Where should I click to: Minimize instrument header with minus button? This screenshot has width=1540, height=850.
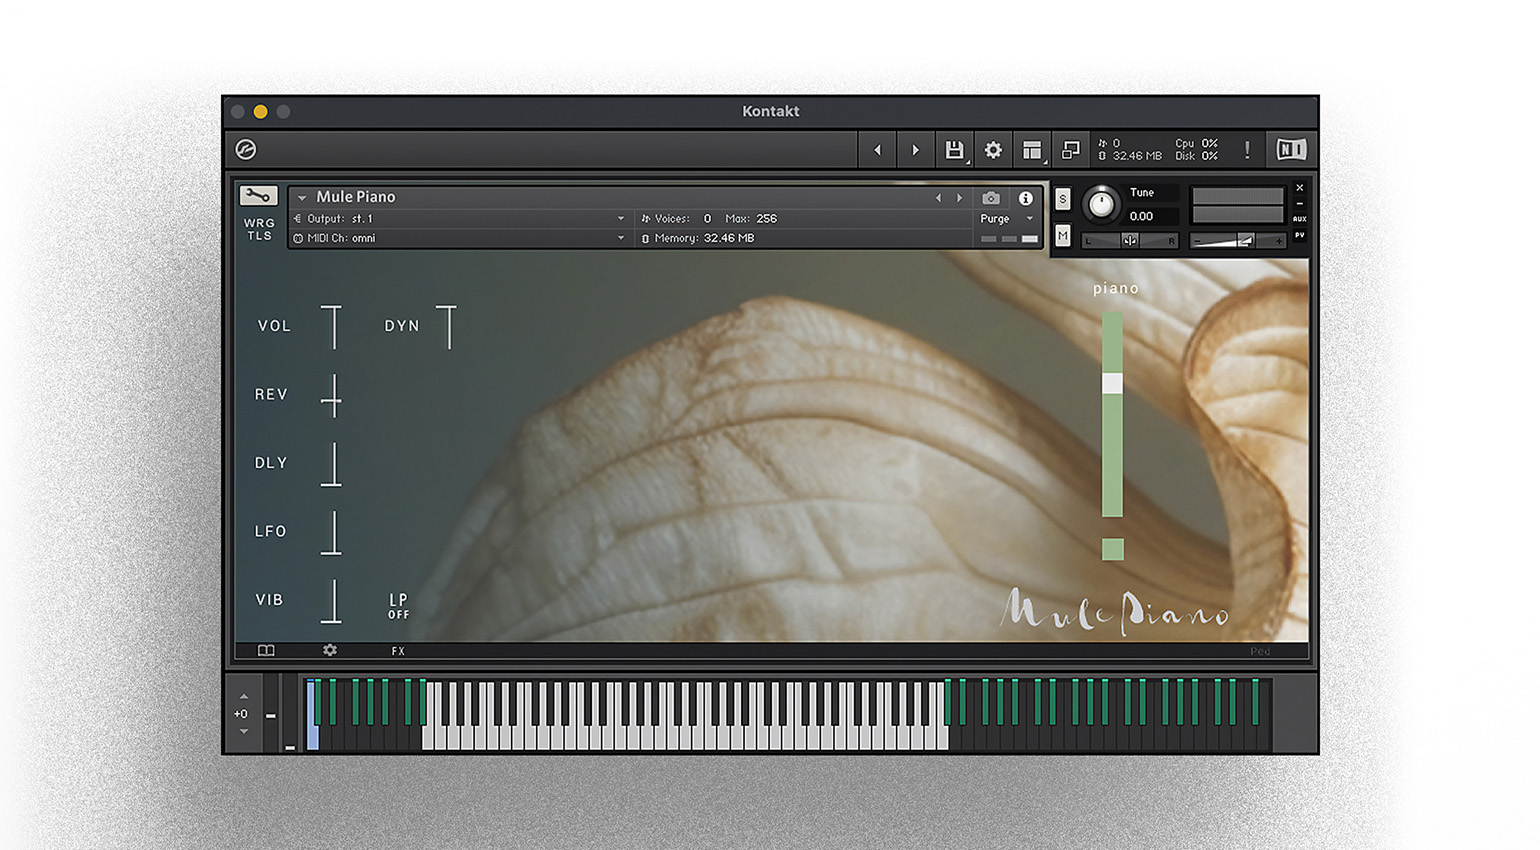(x=1299, y=204)
